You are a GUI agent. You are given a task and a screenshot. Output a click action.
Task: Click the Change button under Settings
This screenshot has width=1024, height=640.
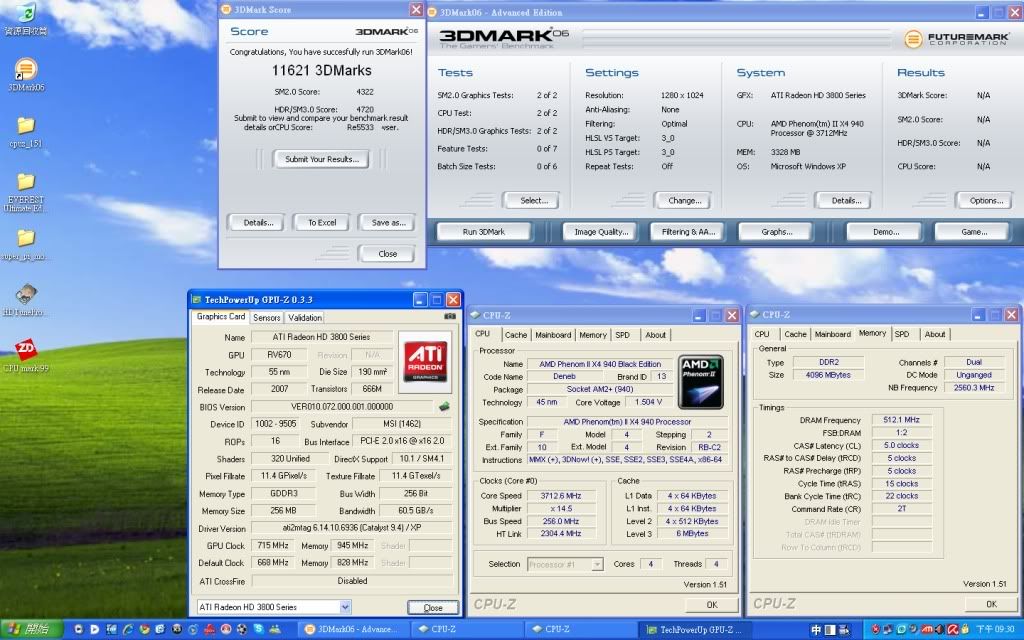684,200
